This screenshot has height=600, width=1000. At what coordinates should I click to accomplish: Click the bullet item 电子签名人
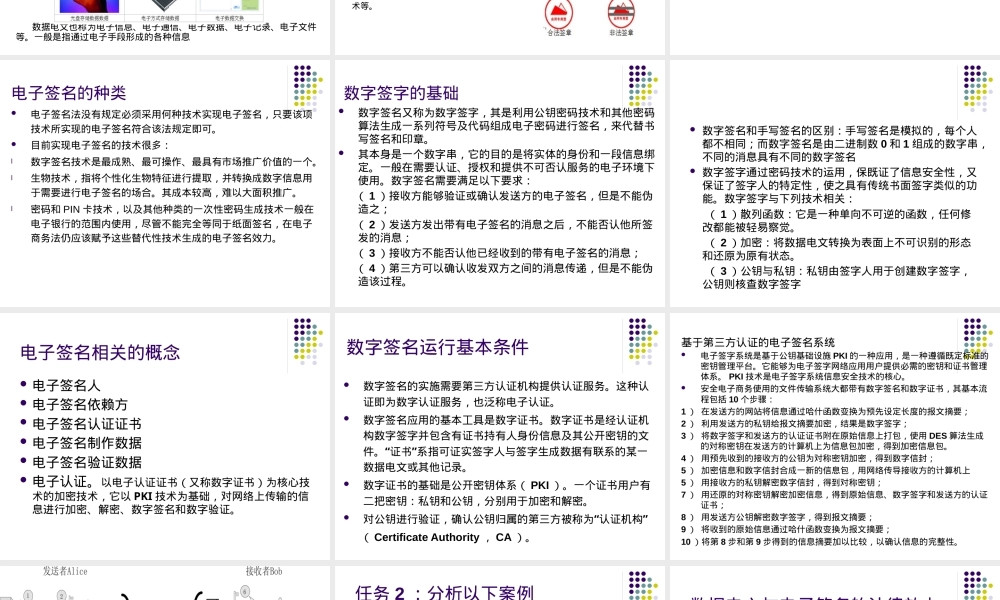pyautogui.click(x=66, y=386)
